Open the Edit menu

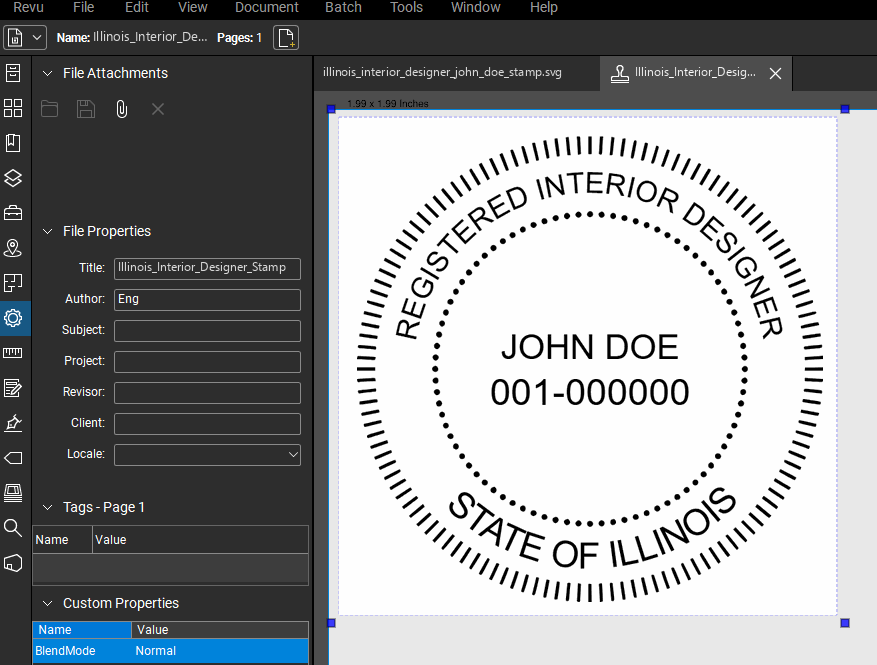137,8
